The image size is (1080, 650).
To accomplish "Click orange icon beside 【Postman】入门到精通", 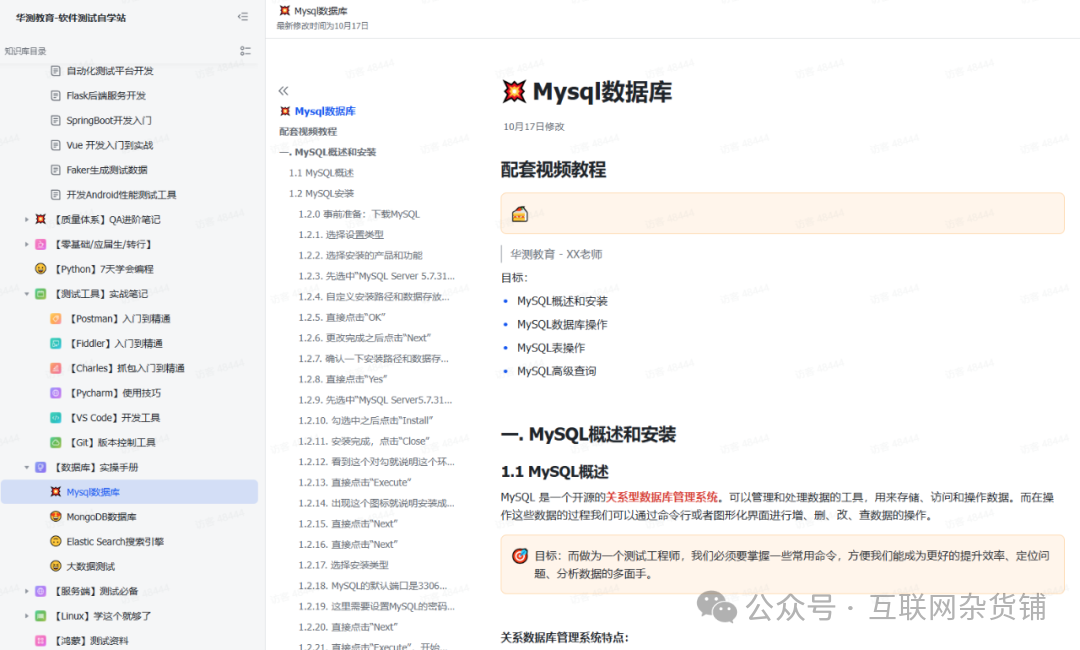I will pyautogui.click(x=56, y=318).
